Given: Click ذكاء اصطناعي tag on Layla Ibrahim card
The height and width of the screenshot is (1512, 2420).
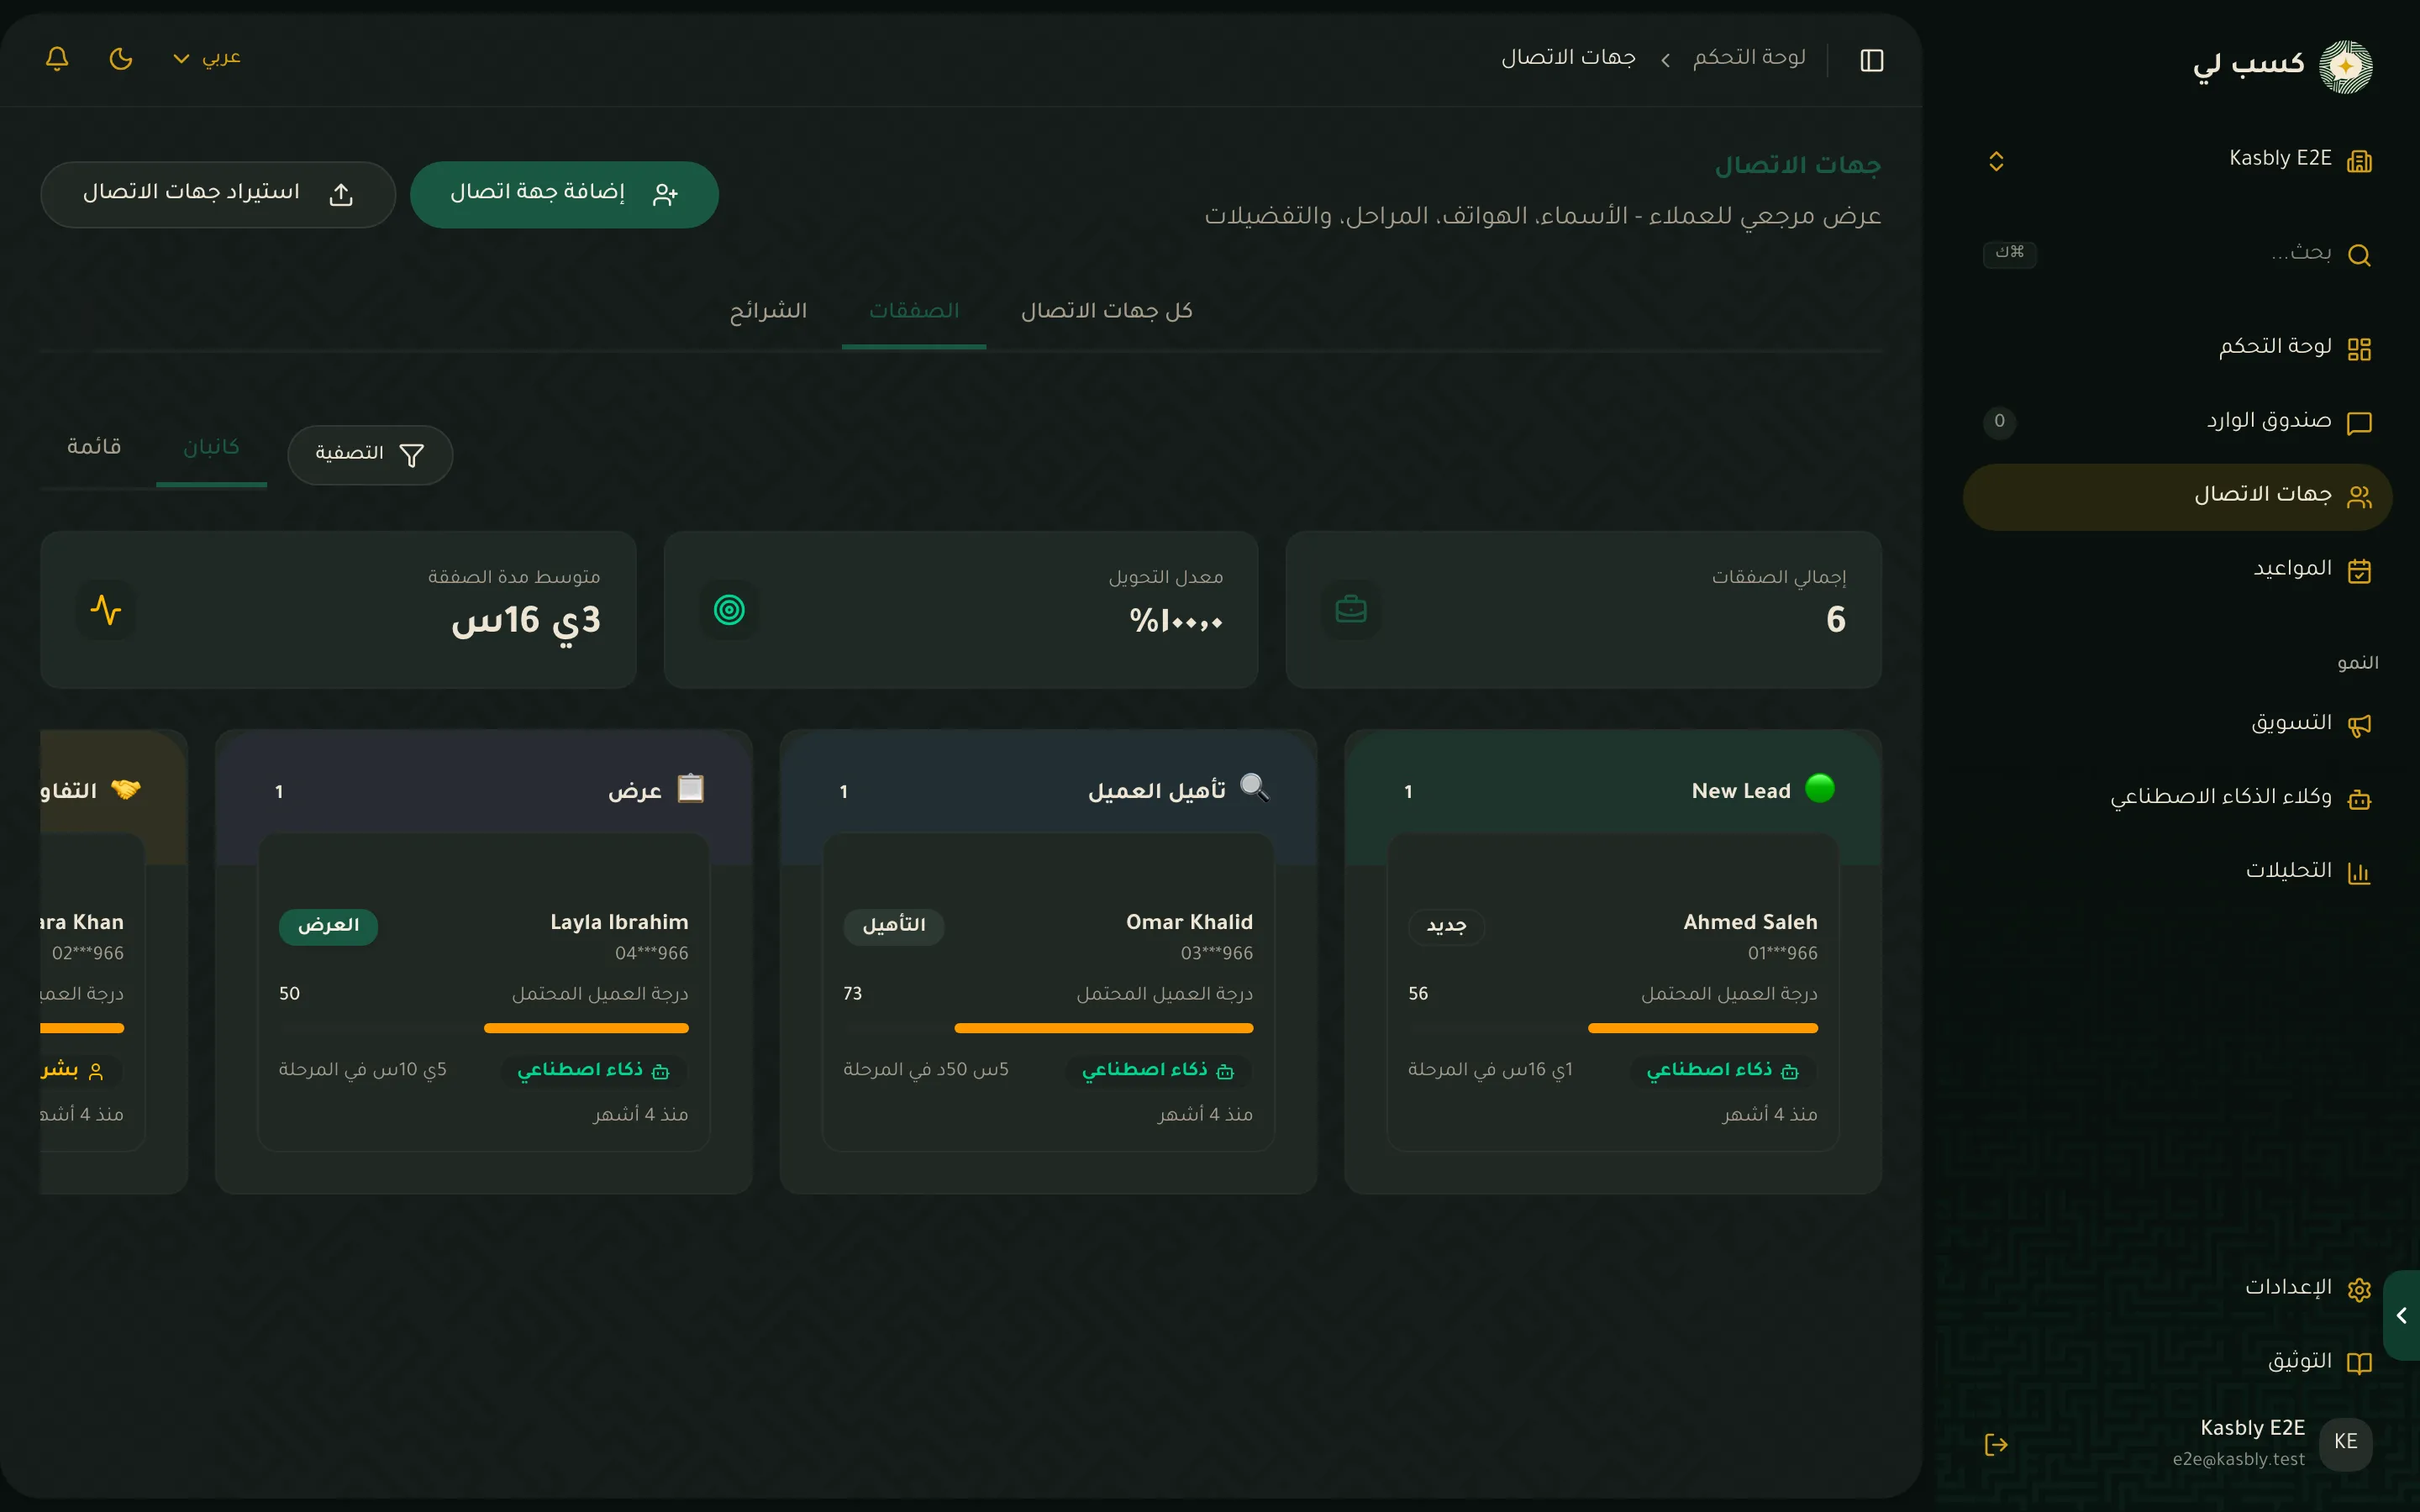Looking at the screenshot, I should tap(594, 1070).
